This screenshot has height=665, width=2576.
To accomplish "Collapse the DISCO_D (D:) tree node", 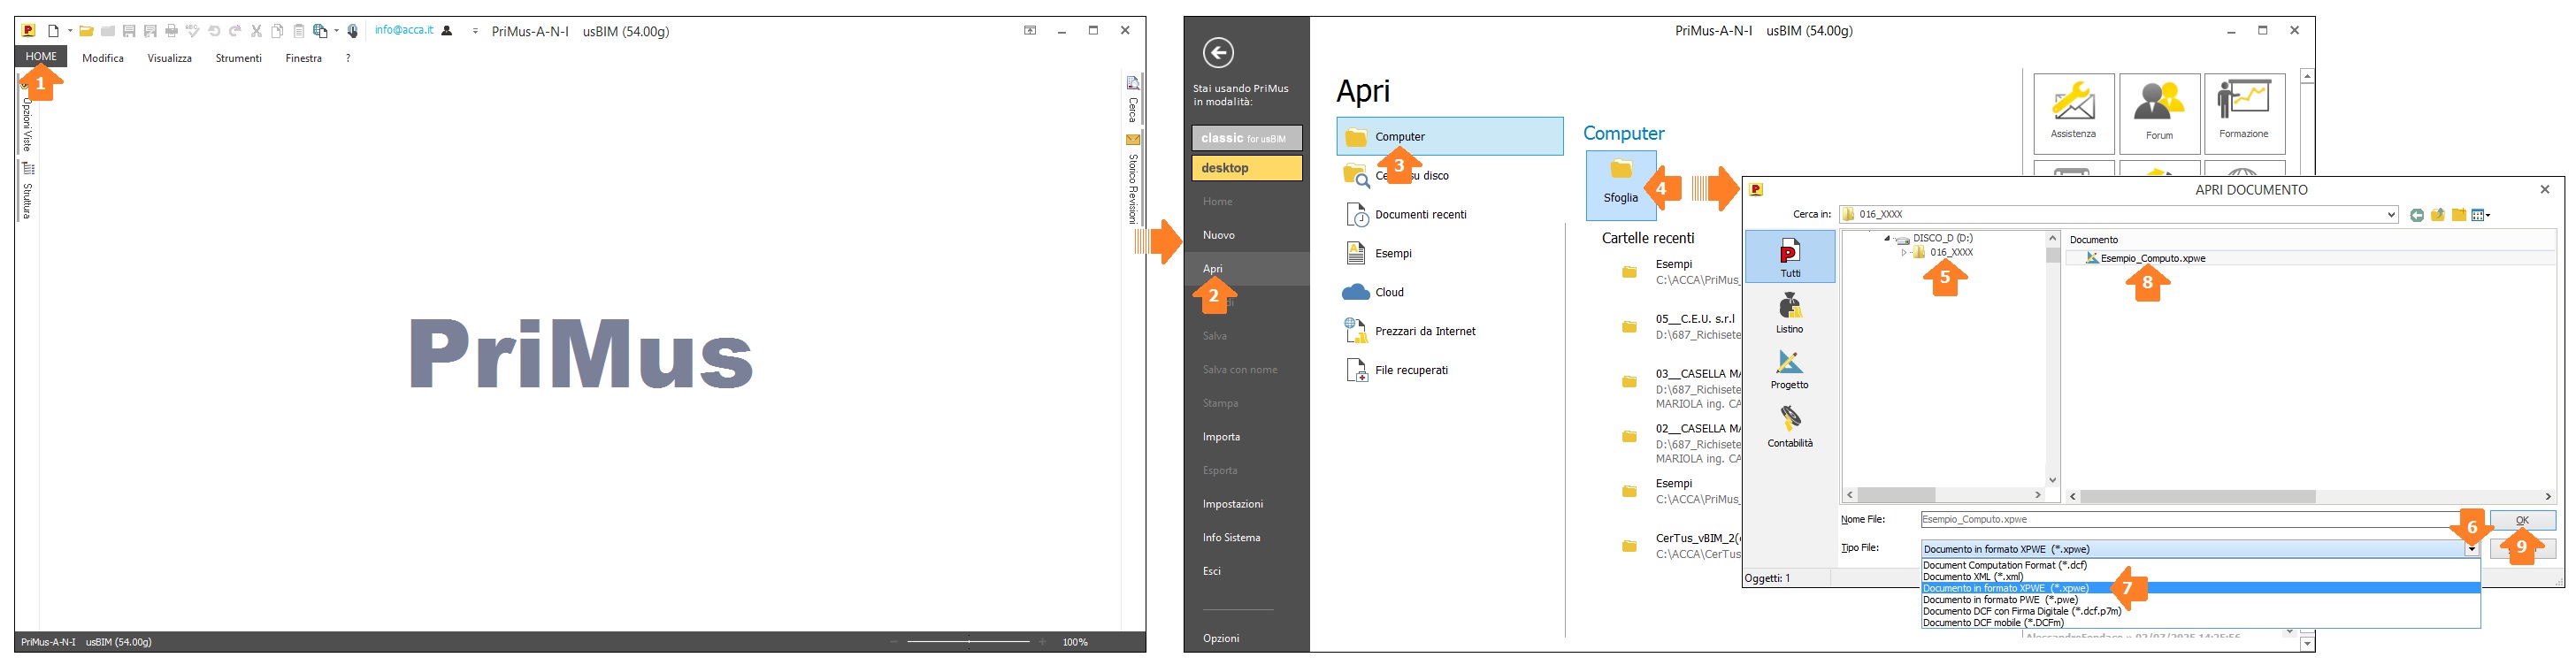I will tap(1887, 238).
